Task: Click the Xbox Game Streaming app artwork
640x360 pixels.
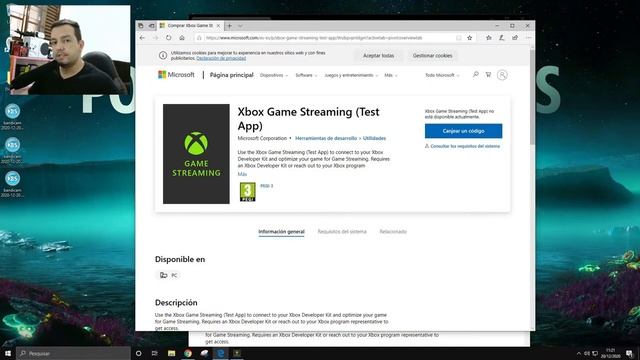Action: tap(196, 154)
